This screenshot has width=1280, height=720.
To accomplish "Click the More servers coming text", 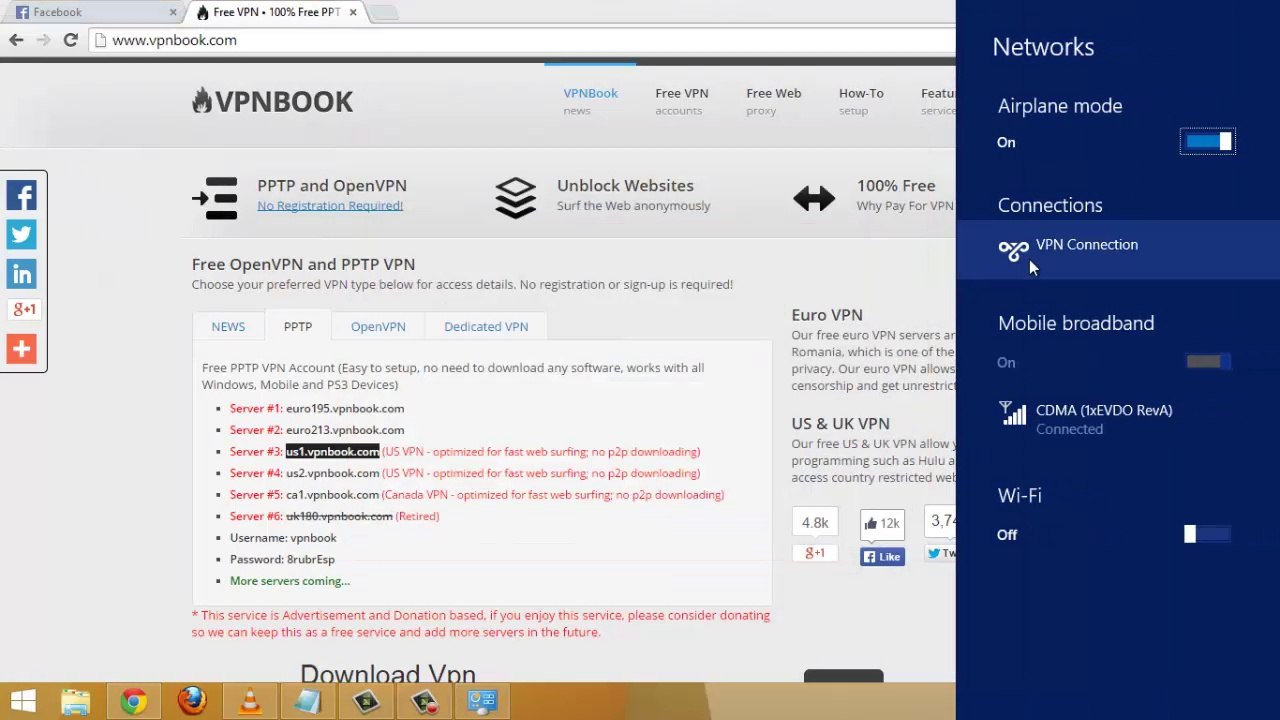I will 290,581.
